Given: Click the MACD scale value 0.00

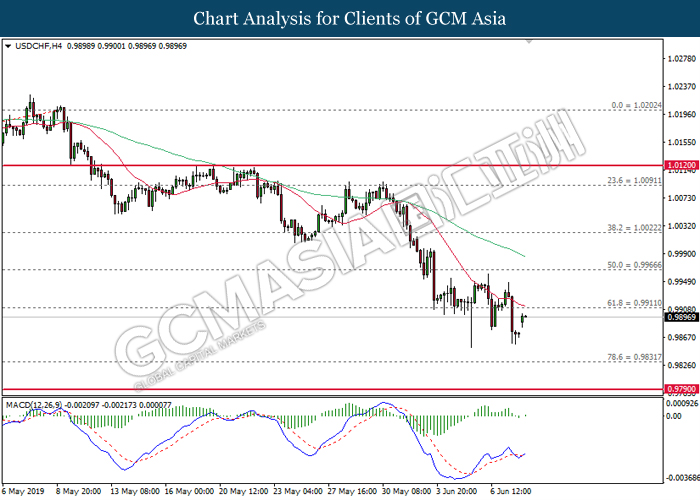Looking at the screenshot, I should point(674,416).
